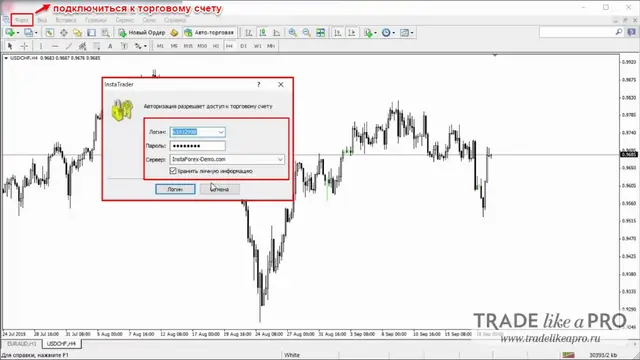The height and width of the screenshot is (360, 640).
Task: Click the Логин button in dialog
Action: [175, 189]
